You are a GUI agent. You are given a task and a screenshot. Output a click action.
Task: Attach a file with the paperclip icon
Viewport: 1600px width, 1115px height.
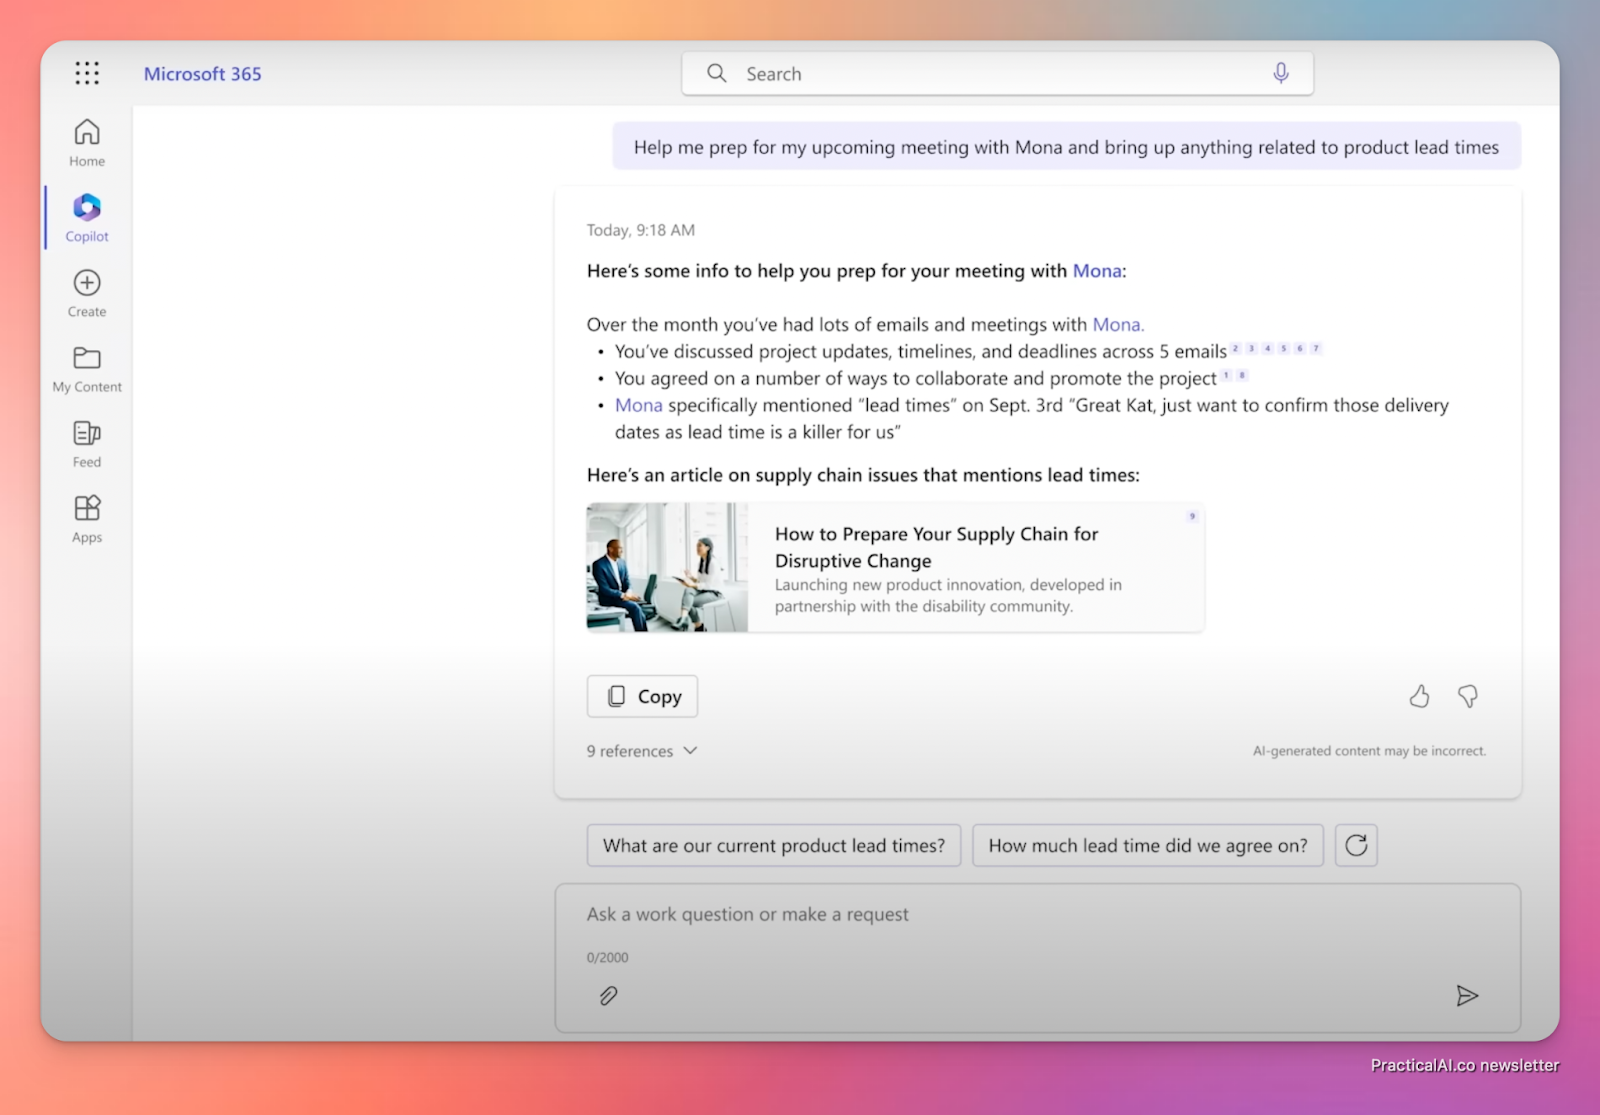coord(608,996)
